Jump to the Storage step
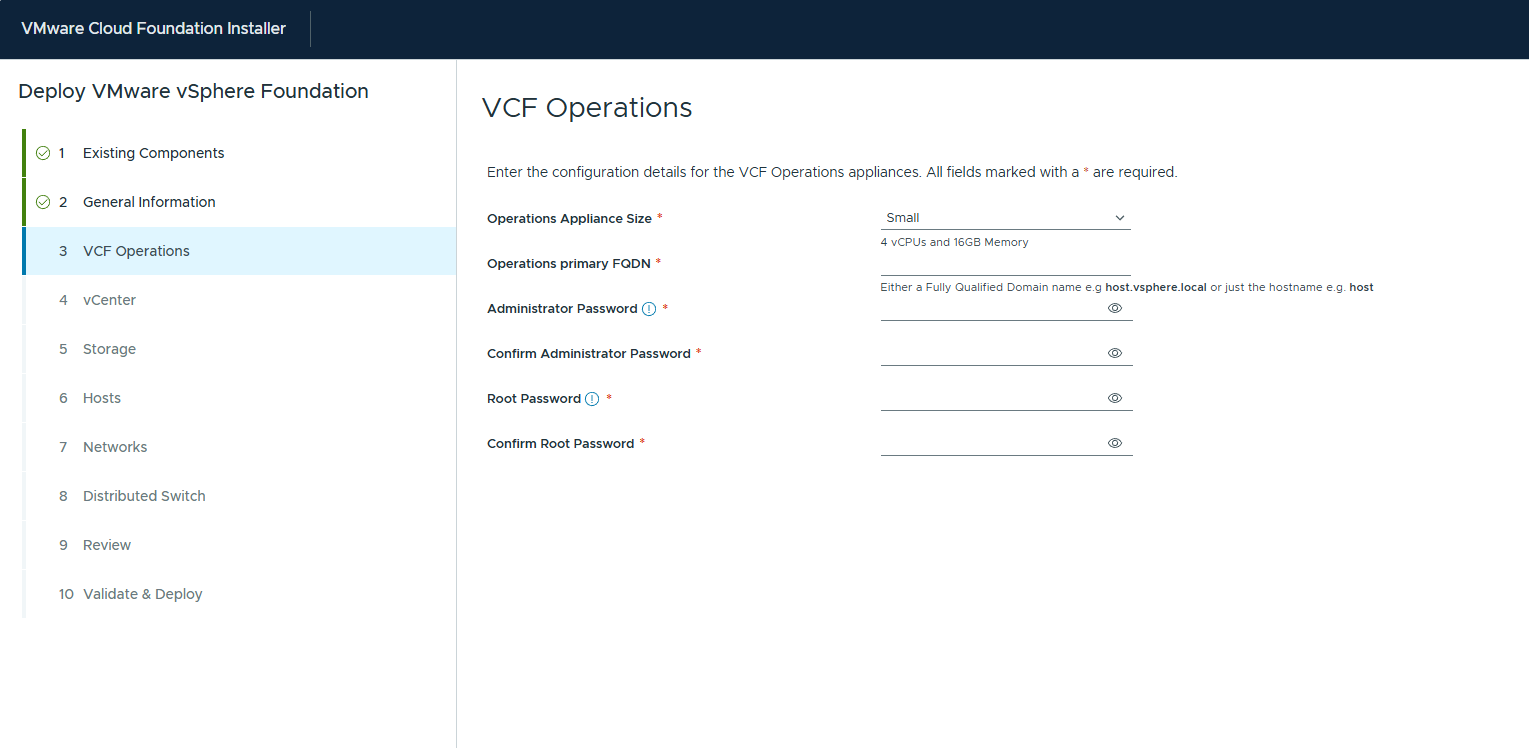This screenshot has height=748, width=1529. click(109, 349)
